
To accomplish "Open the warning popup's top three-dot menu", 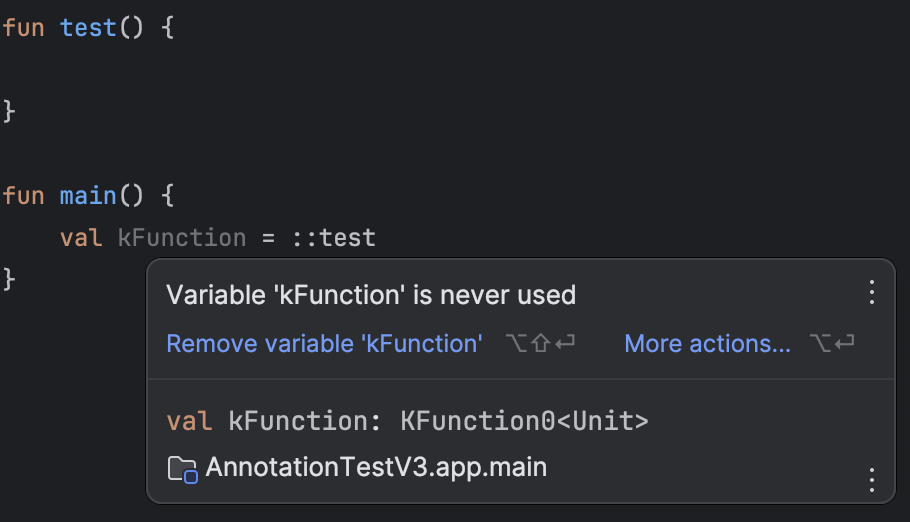I will click(871, 292).
